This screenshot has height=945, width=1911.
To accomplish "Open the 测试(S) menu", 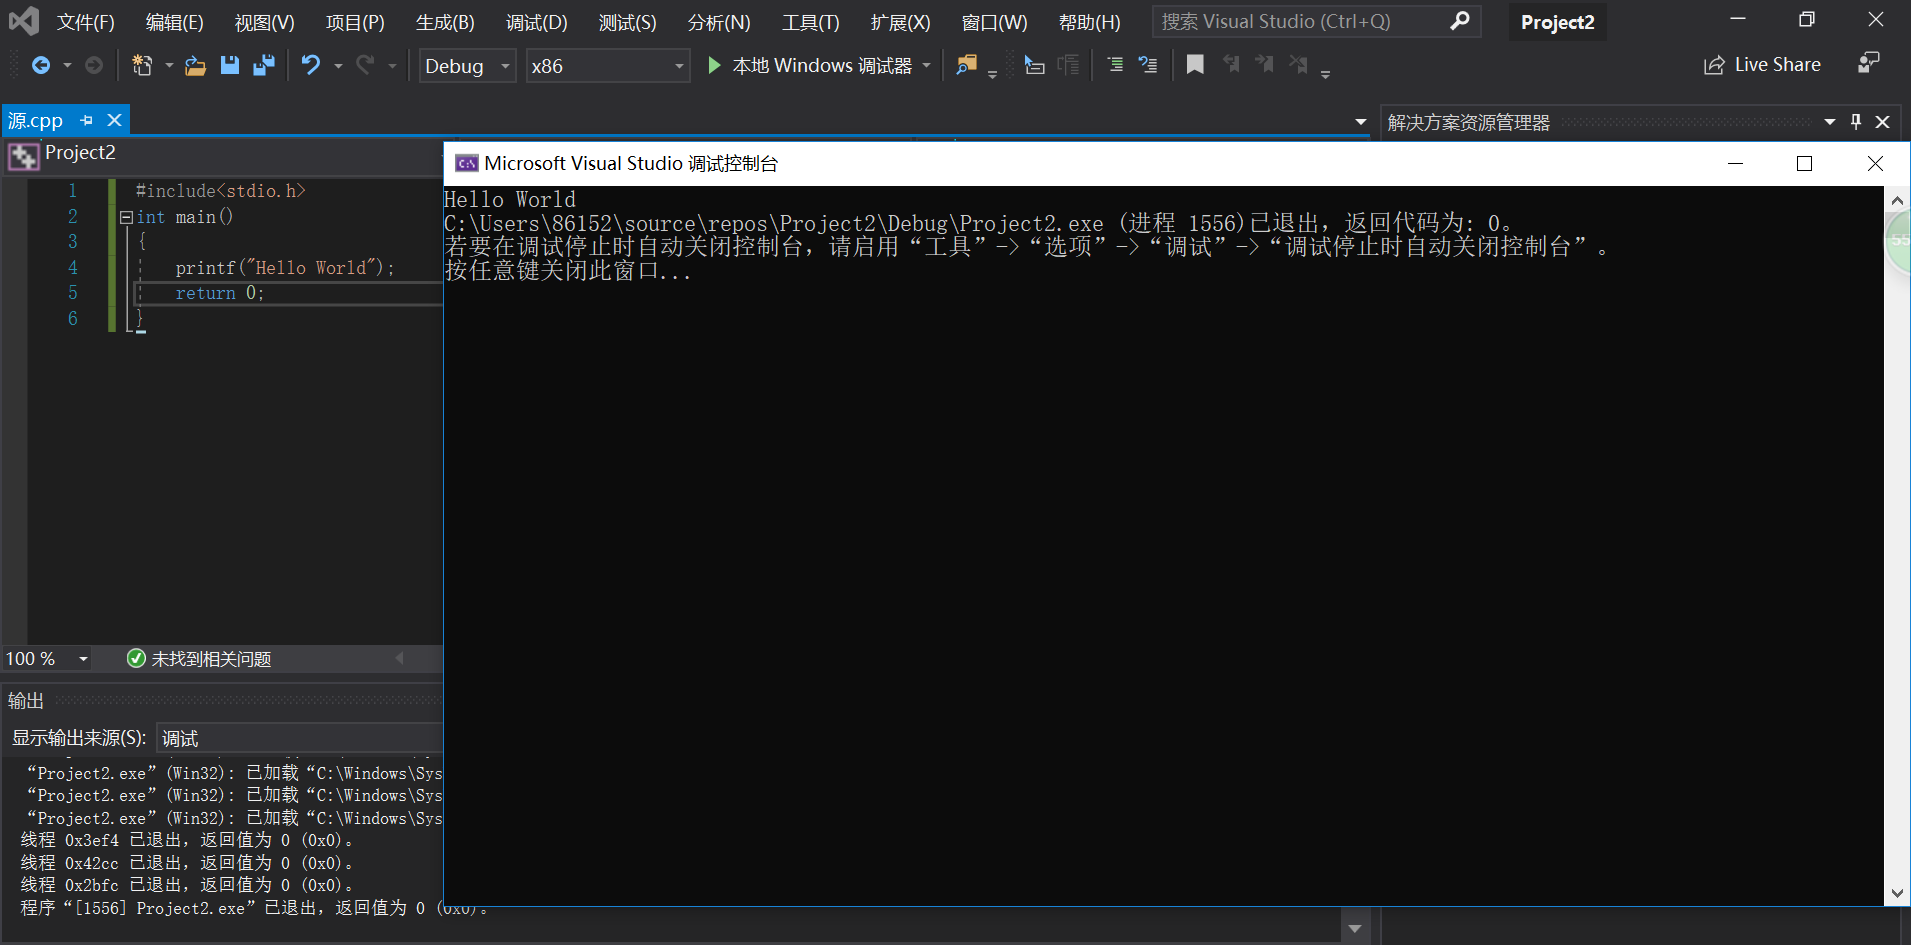I will [x=628, y=22].
